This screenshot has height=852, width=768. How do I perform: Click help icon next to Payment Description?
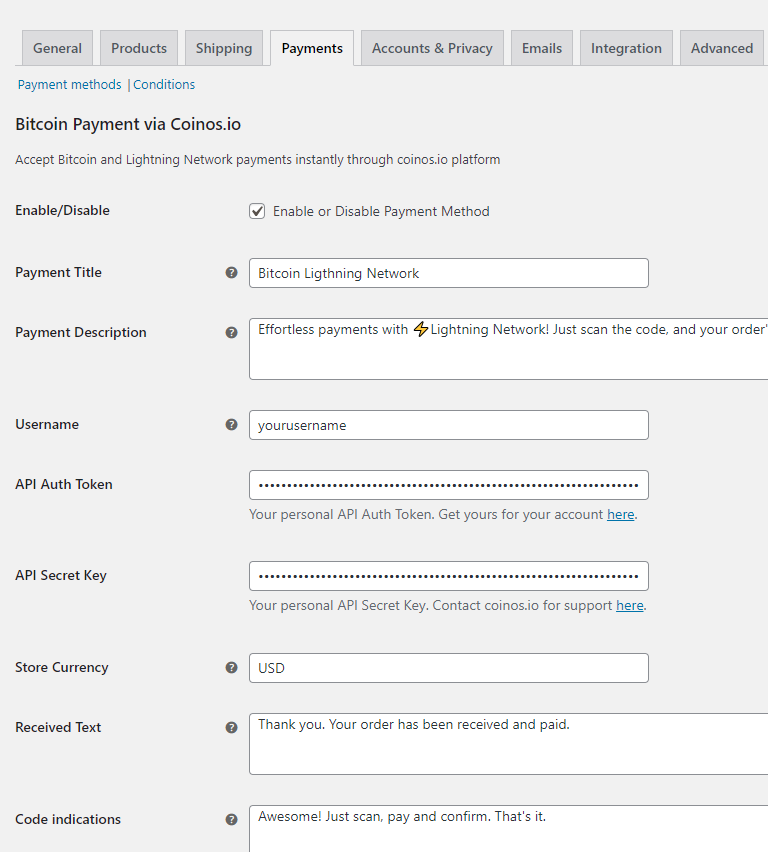[x=232, y=333]
